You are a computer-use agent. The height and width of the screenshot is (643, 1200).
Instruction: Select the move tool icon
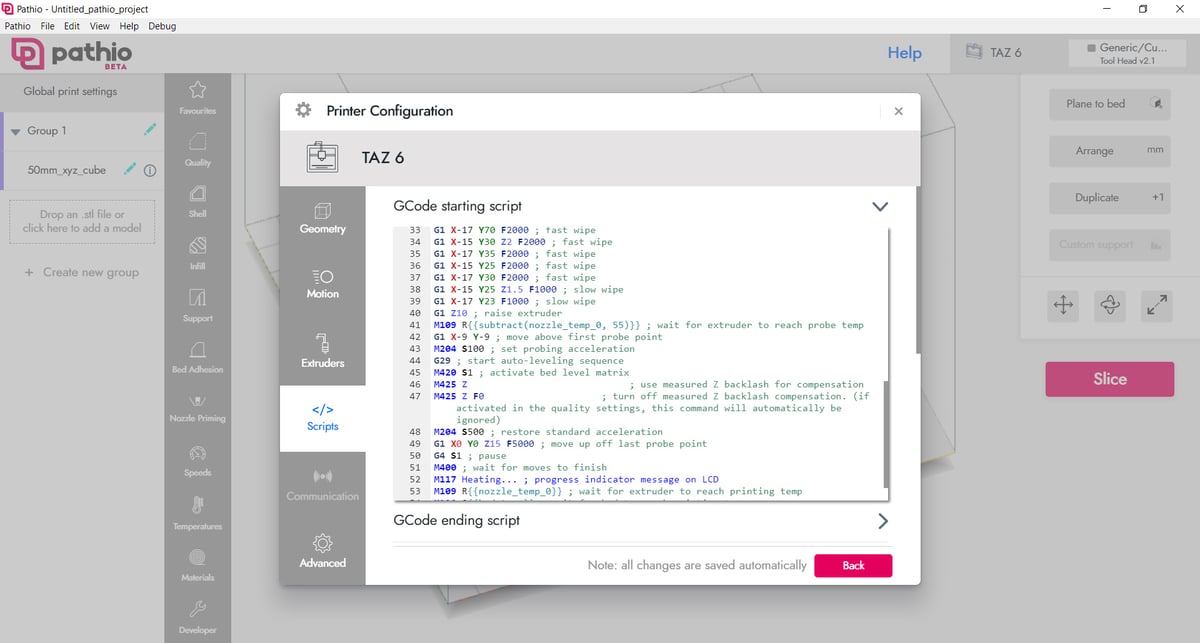(1063, 308)
